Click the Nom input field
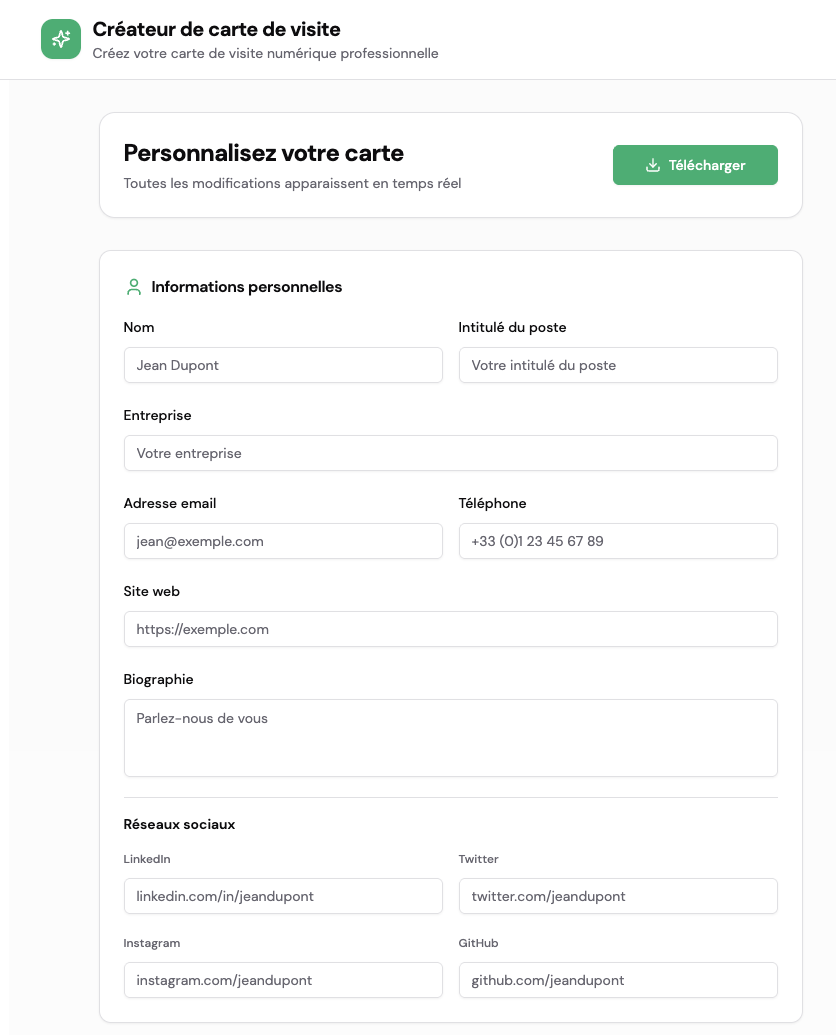 coord(283,365)
